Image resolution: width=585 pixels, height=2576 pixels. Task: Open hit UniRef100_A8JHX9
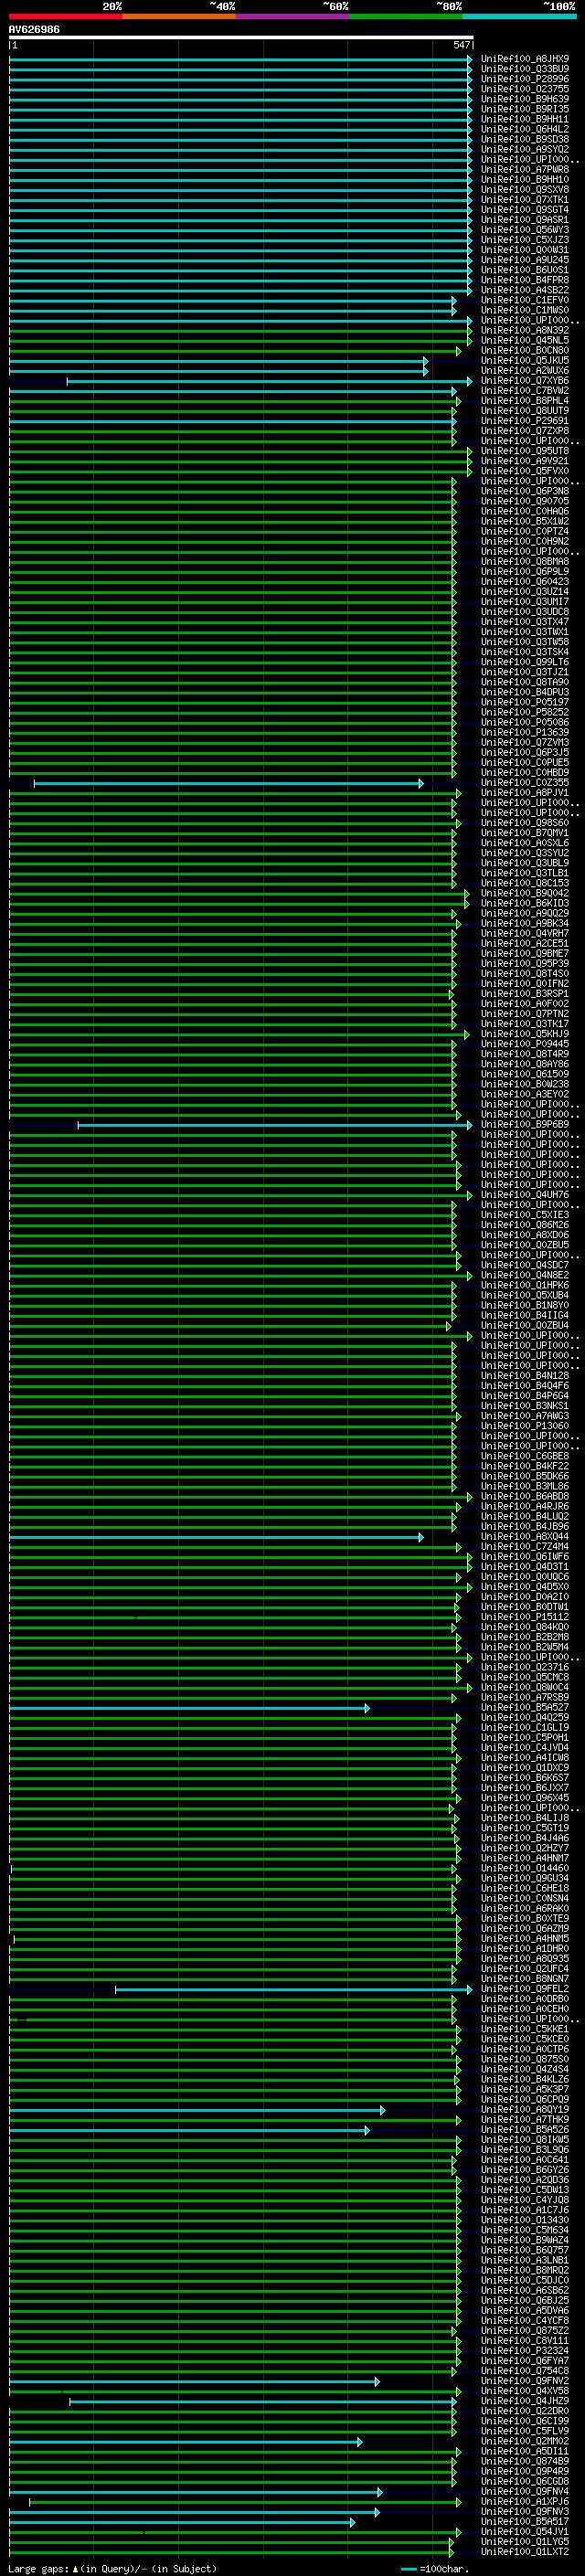pos(525,59)
